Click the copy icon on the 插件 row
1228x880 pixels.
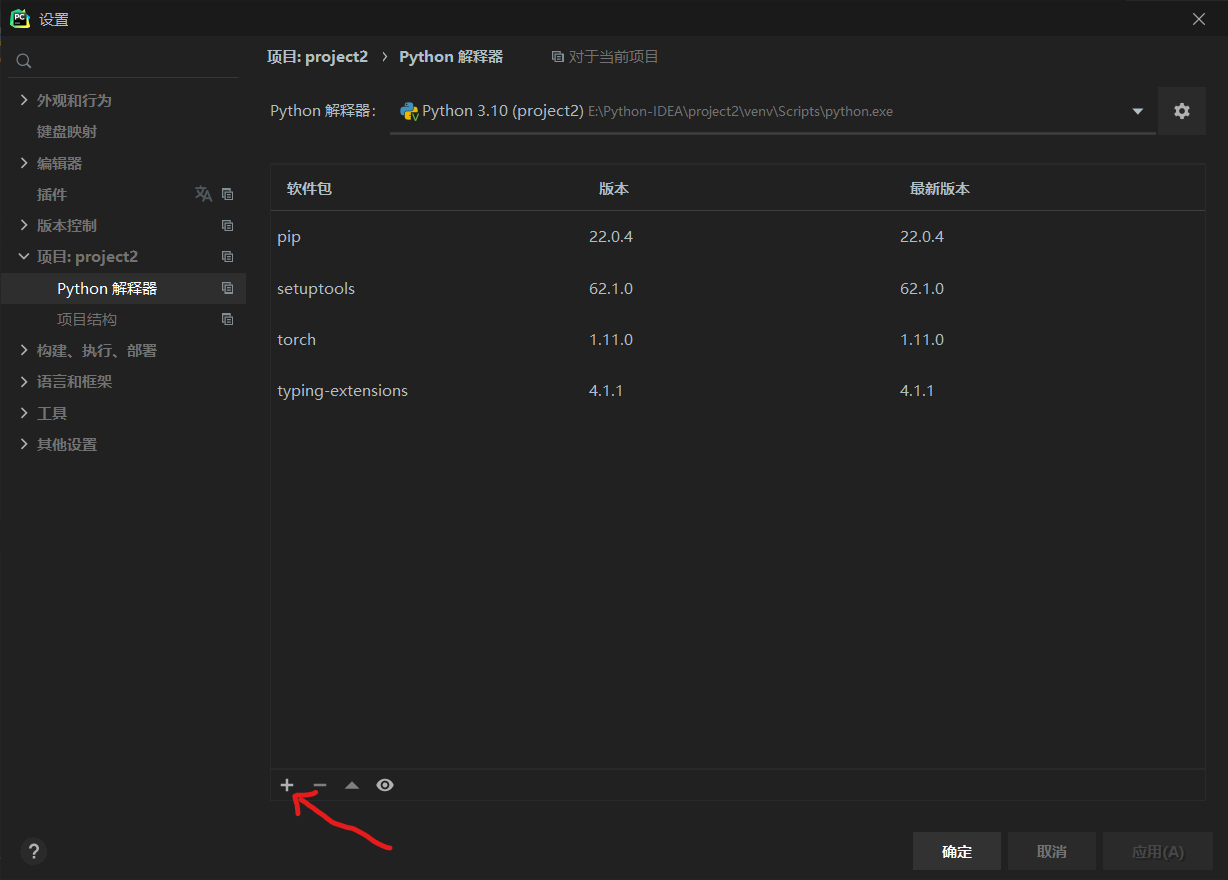click(x=227, y=194)
